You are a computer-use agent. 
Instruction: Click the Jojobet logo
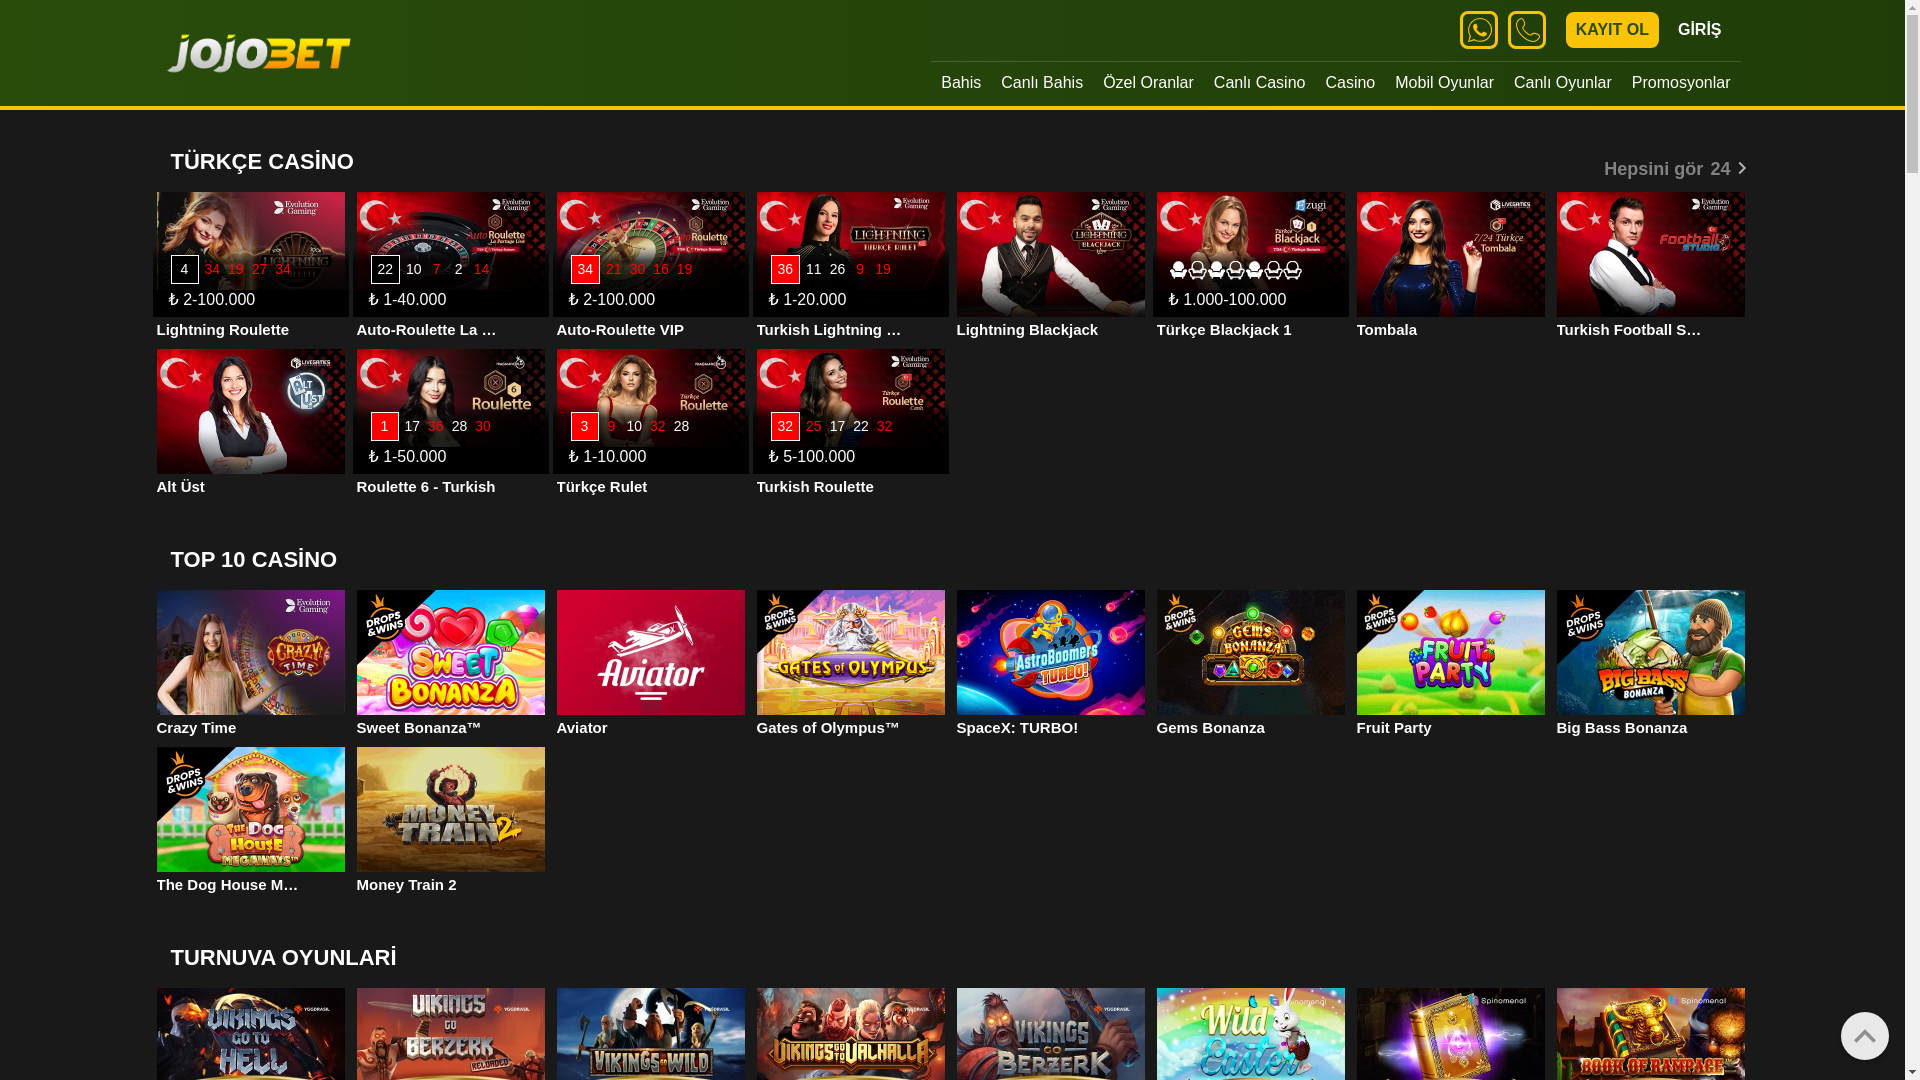coord(259,53)
